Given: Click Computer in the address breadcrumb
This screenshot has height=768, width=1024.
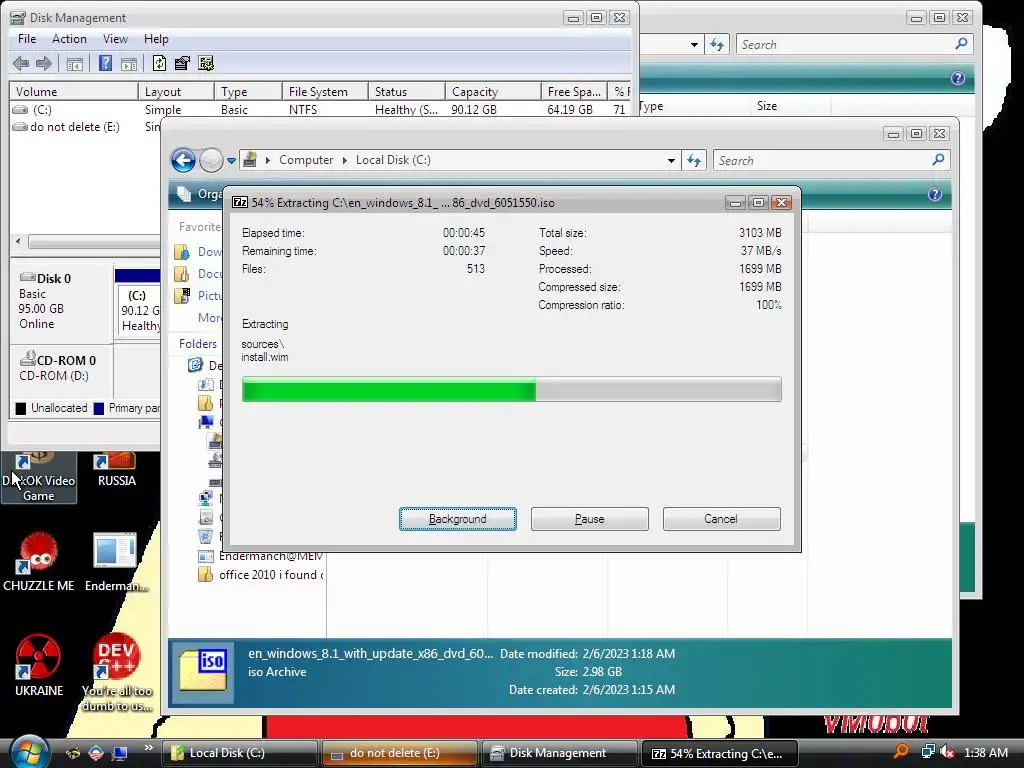Looking at the screenshot, I should point(306,160).
